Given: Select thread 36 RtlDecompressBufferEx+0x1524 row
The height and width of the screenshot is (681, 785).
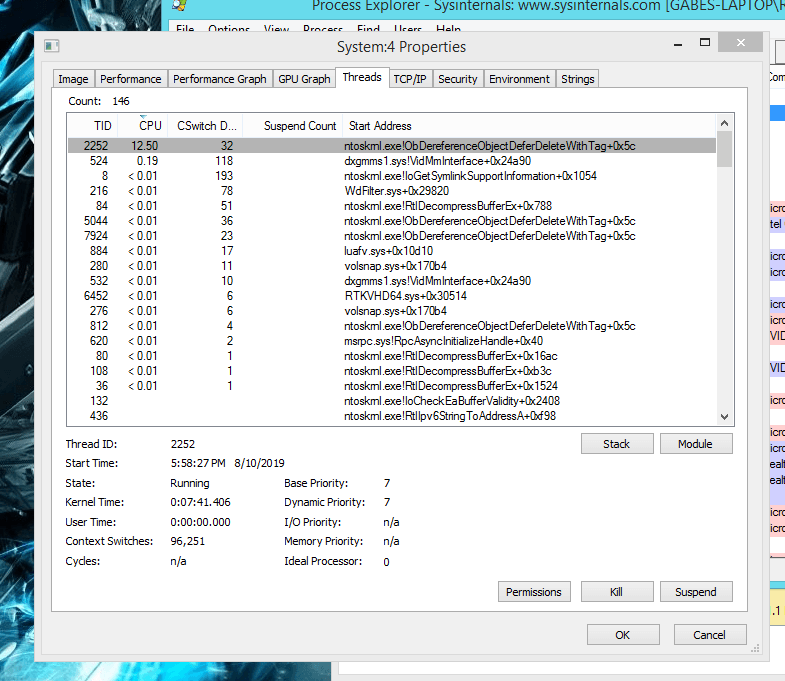Looking at the screenshot, I should (x=391, y=386).
